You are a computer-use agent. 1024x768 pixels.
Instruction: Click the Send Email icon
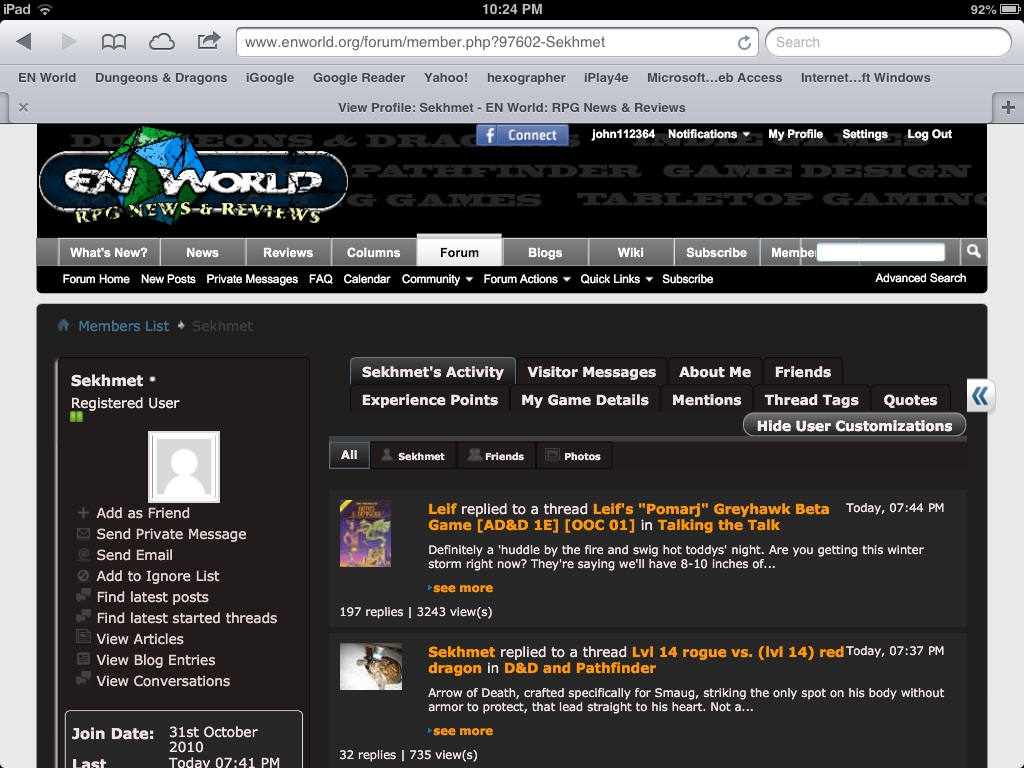83,554
